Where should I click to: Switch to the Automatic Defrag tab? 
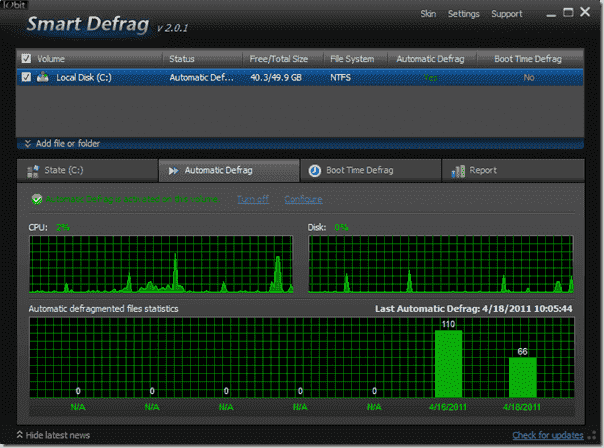coord(229,170)
